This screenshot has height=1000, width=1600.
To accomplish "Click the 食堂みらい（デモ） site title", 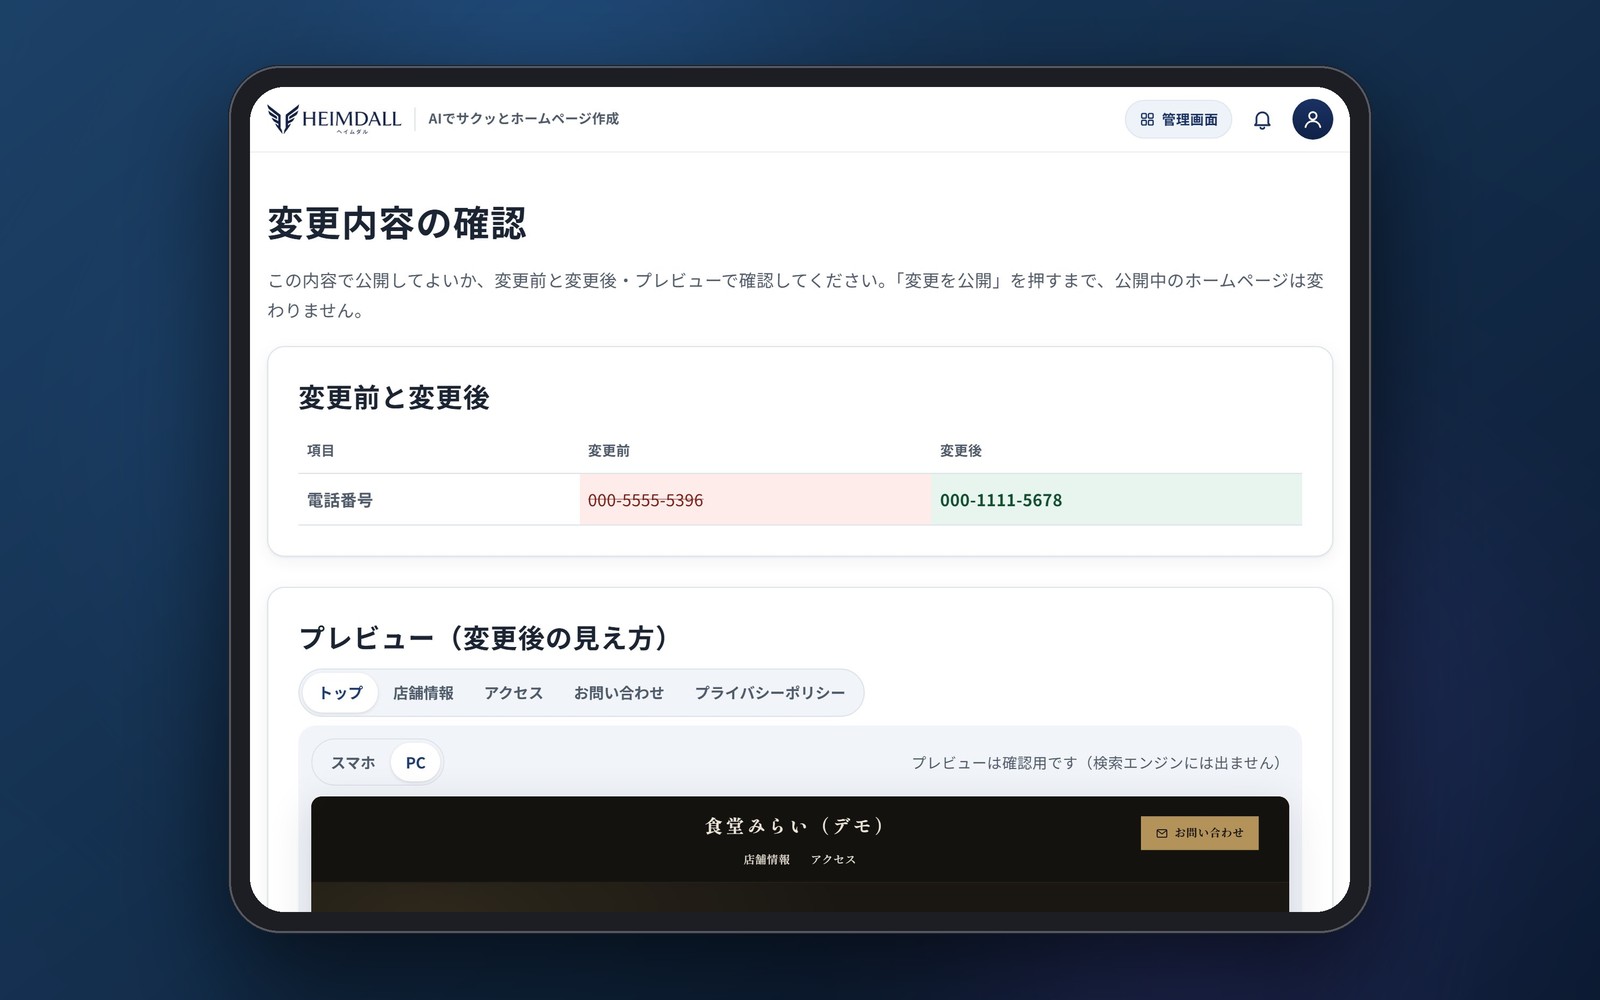I will [798, 826].
